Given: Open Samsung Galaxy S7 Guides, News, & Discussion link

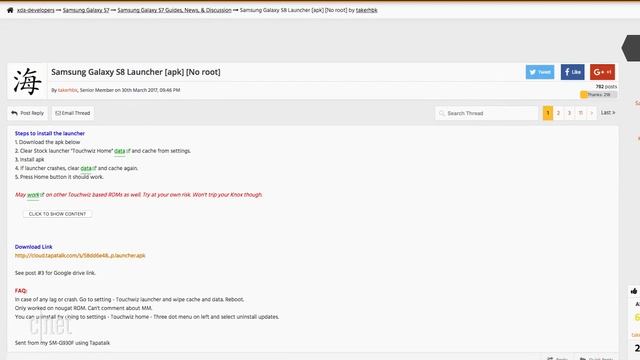Looking at the screenshot, I should tap(174, 10).
